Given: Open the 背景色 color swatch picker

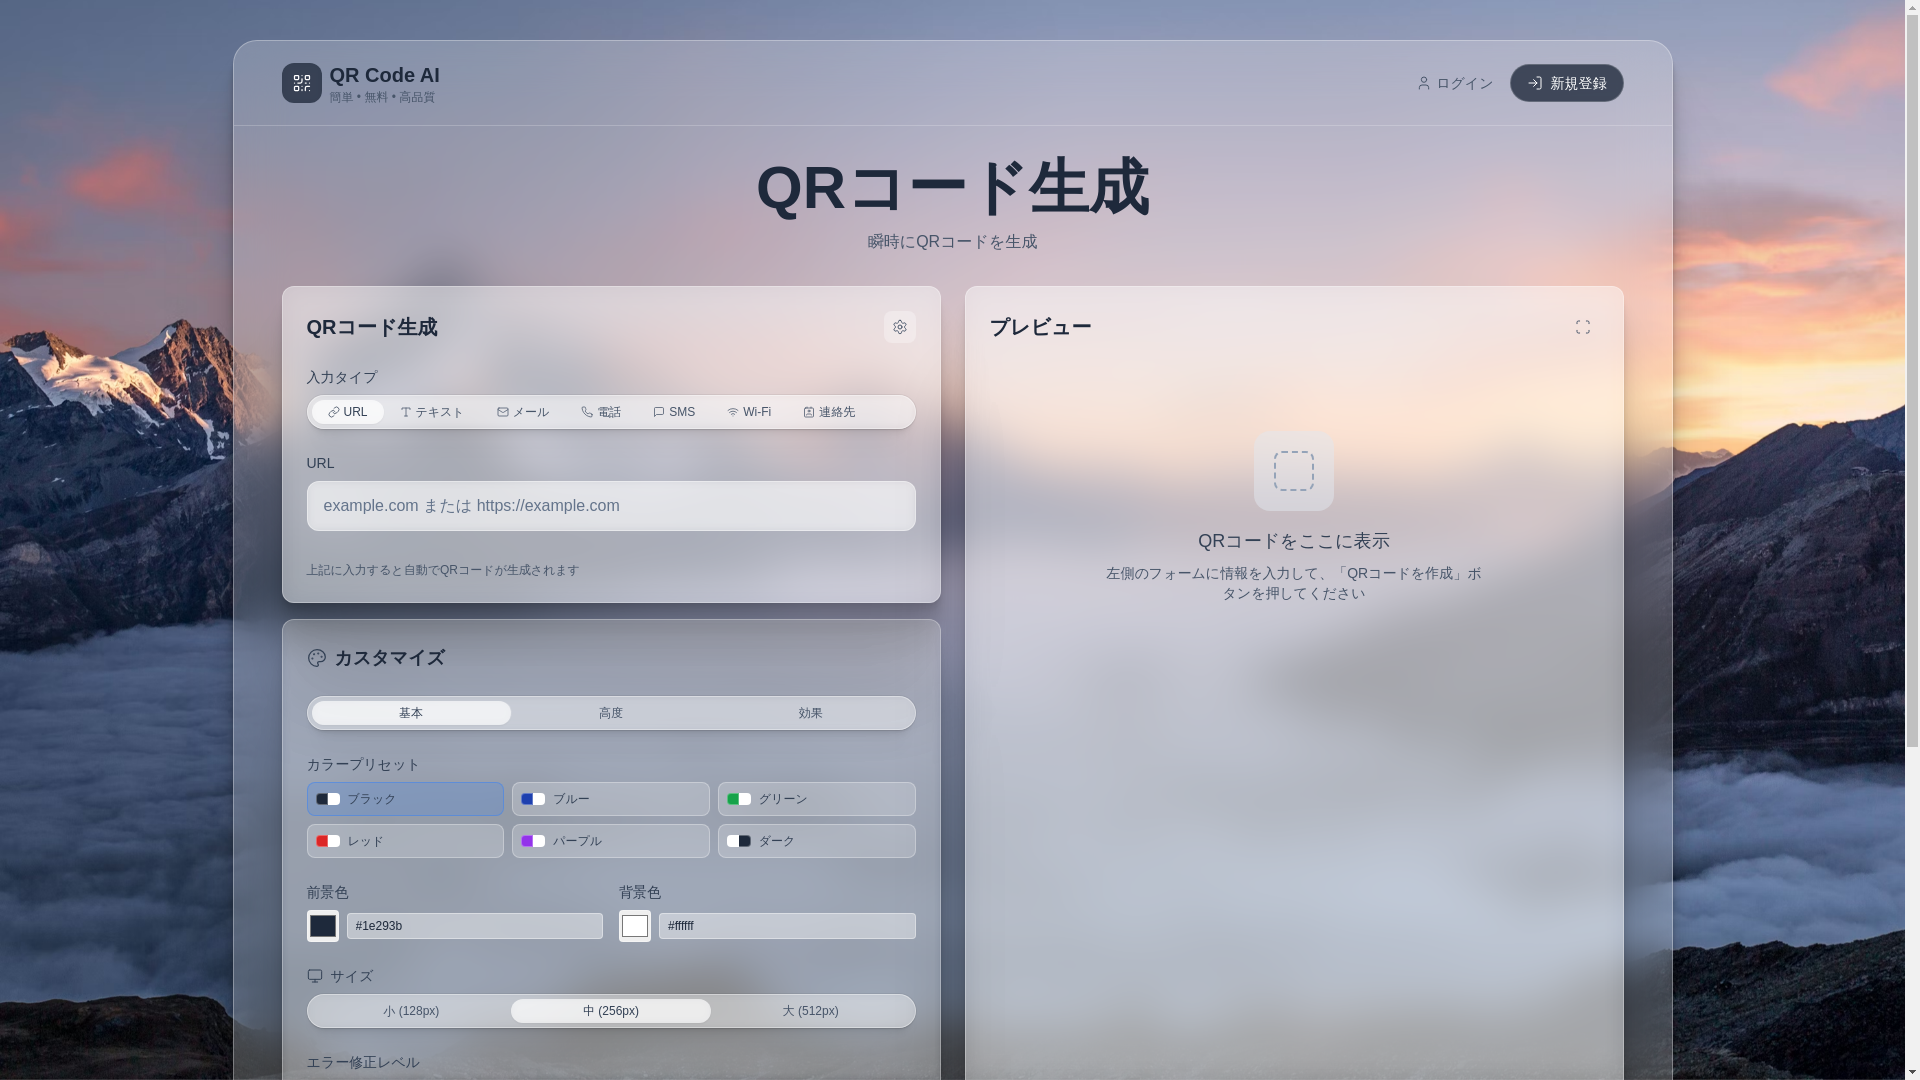Looking at the screenshot, I should [x=634, y=926].
